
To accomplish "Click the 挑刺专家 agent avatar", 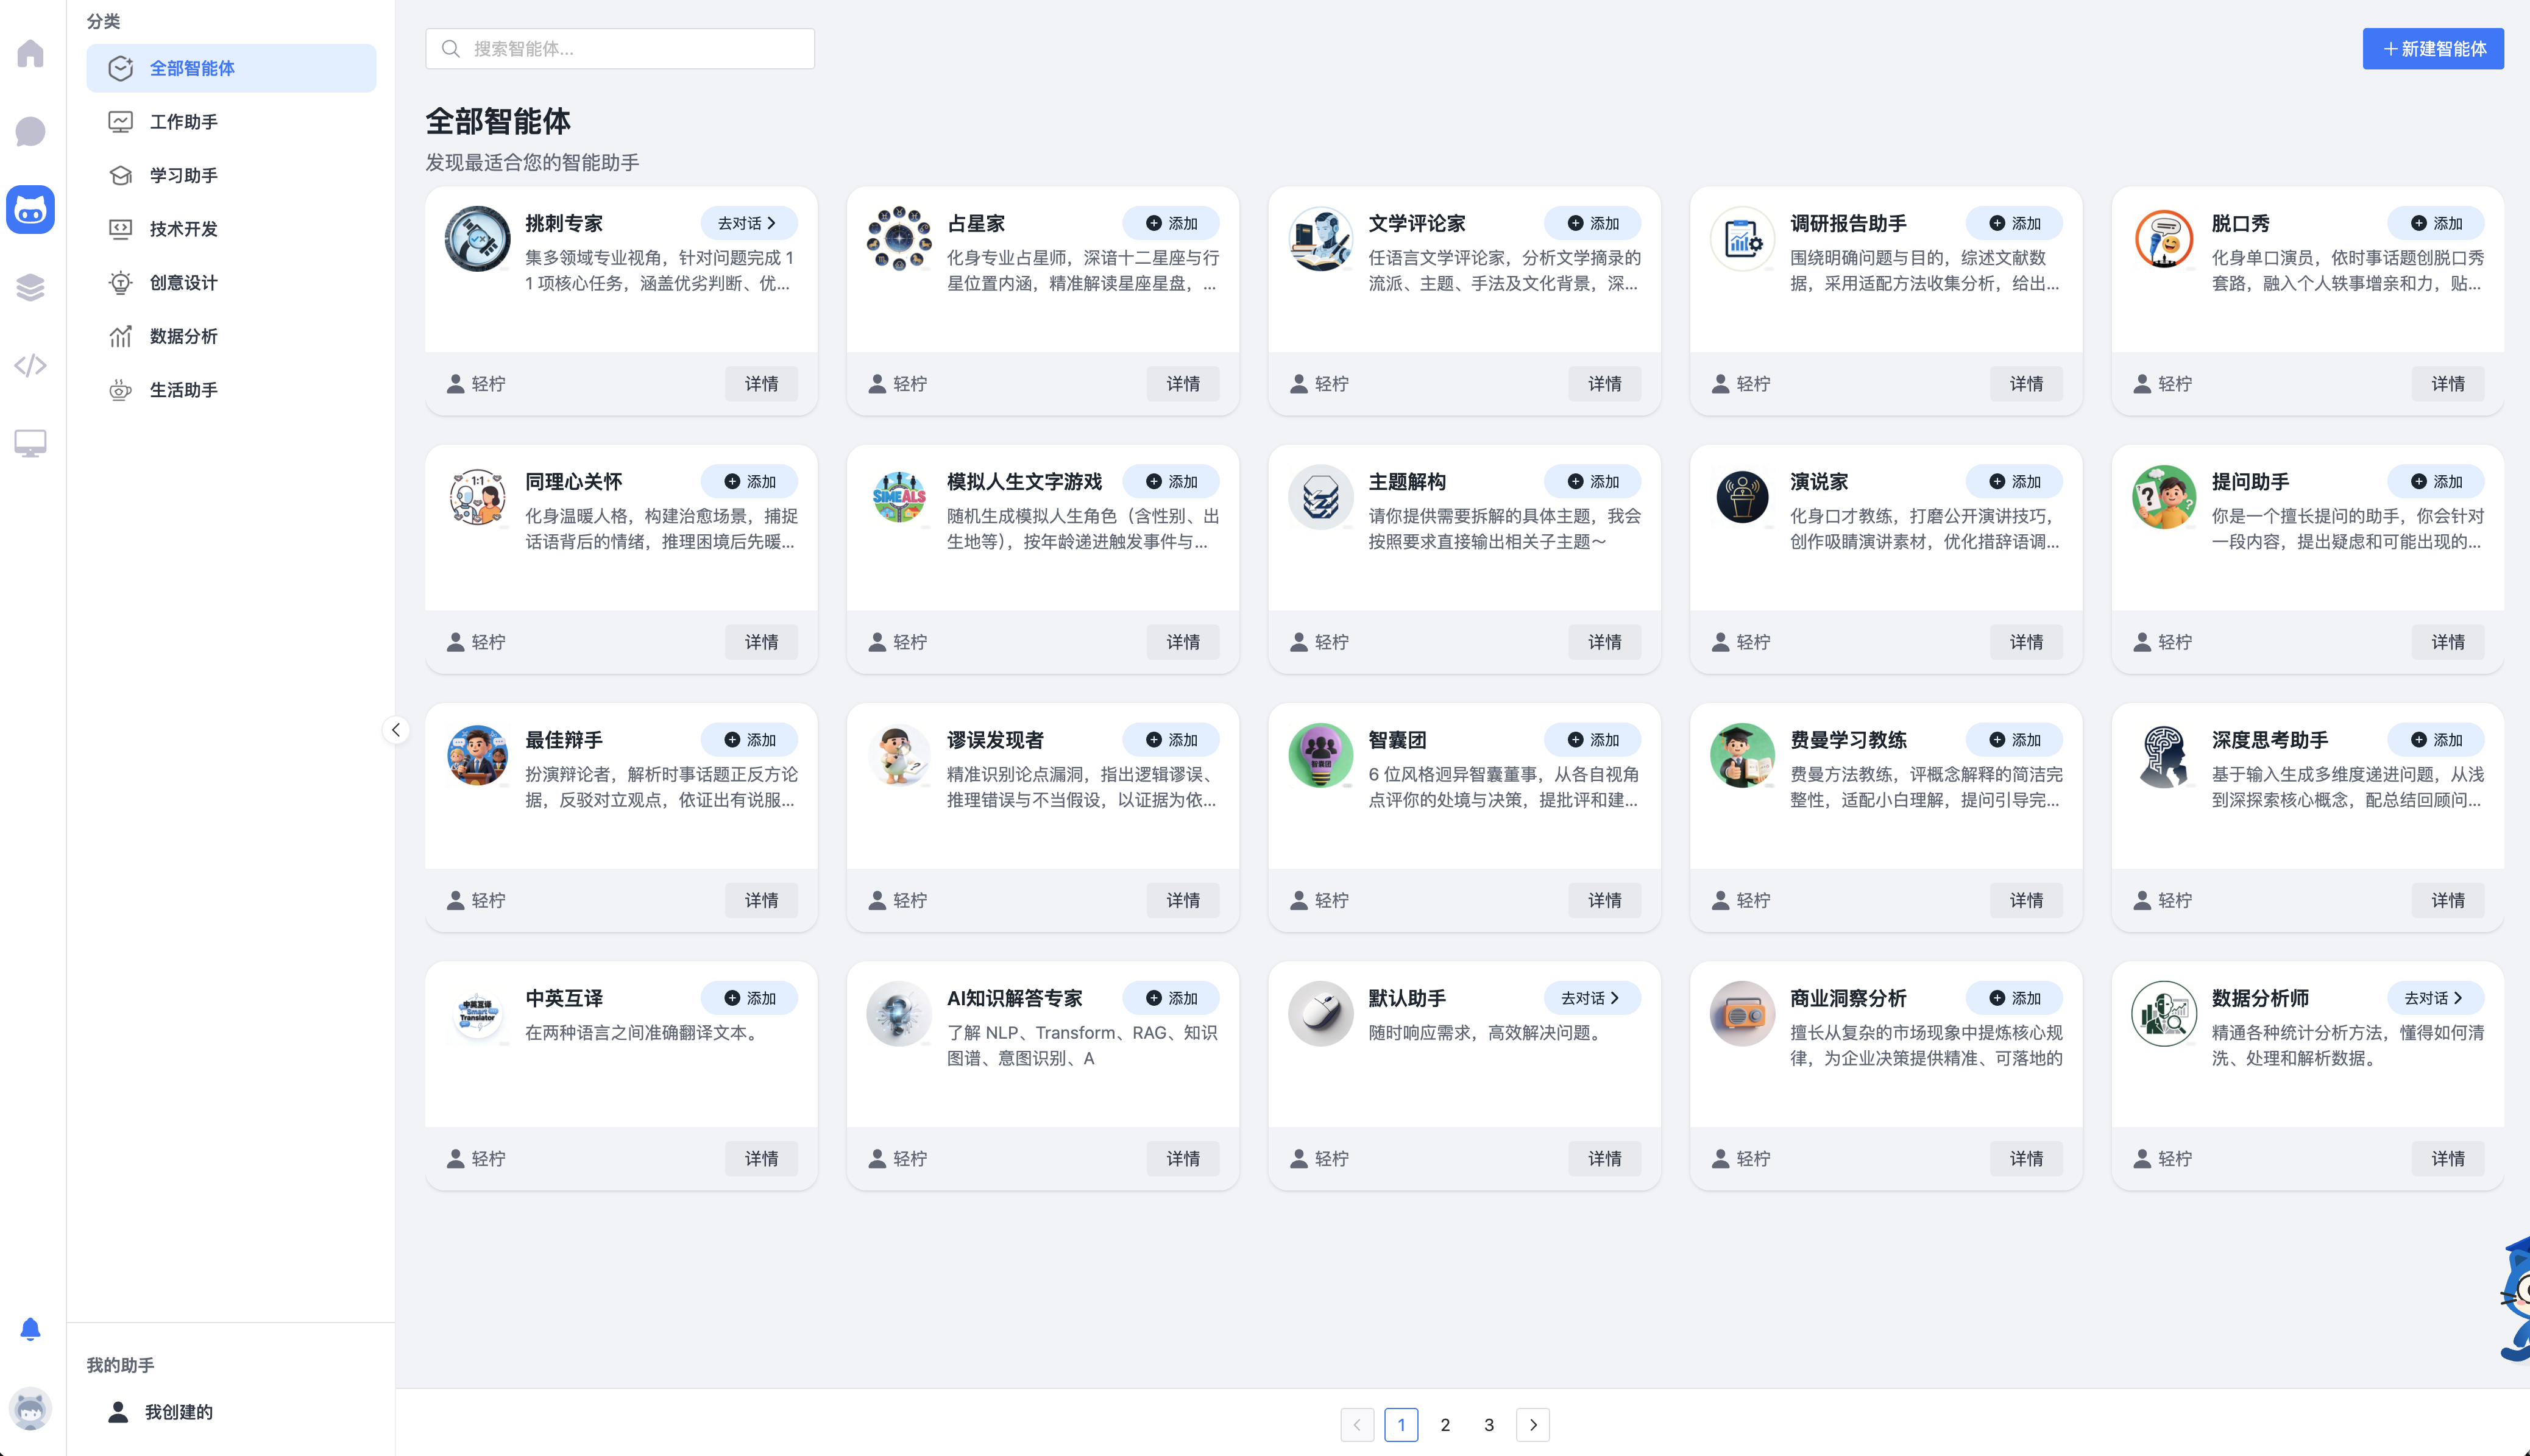I will [x=477, y=239].
